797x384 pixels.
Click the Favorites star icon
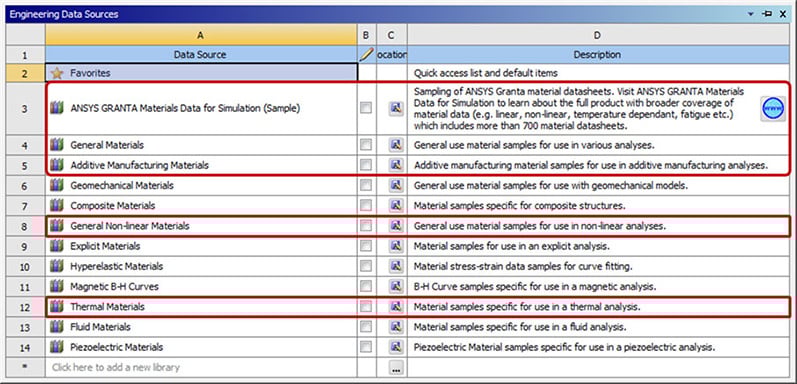(57, 73)
